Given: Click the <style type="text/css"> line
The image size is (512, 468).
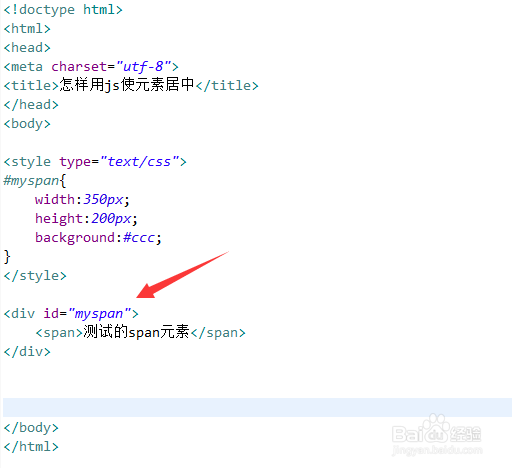Looking at the screenshot, I should (x=95, y=162).
